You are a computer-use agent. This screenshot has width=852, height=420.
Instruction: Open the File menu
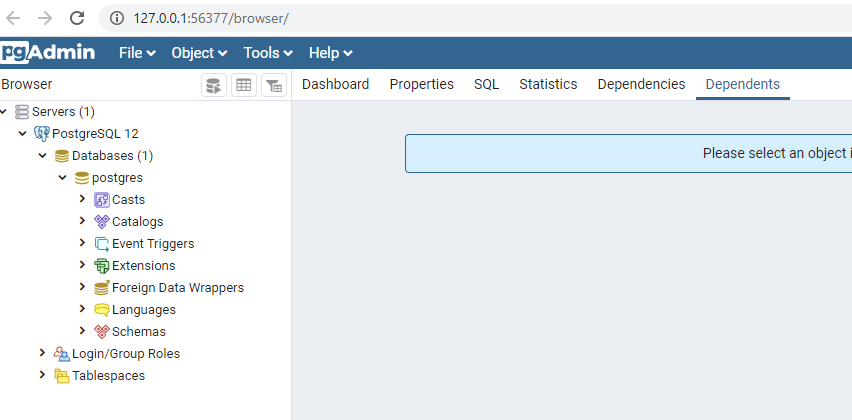[137, 53]
